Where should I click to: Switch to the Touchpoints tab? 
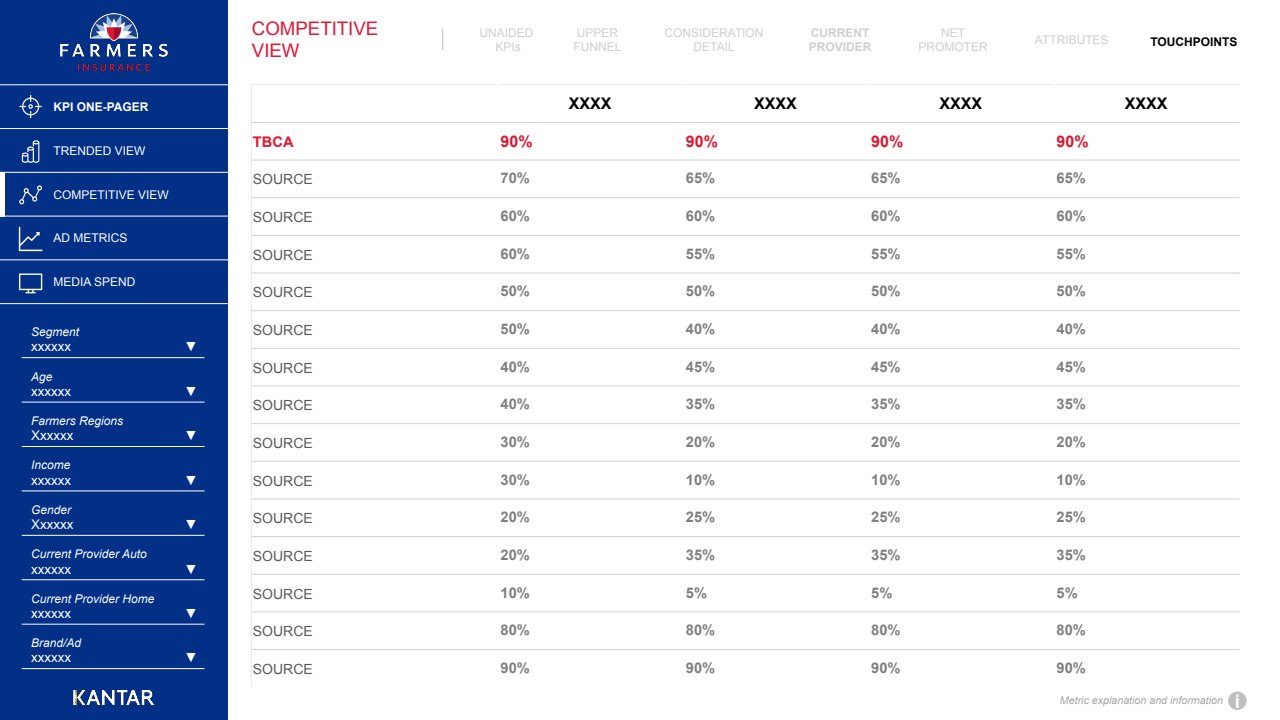click(x=1193, y=42)
